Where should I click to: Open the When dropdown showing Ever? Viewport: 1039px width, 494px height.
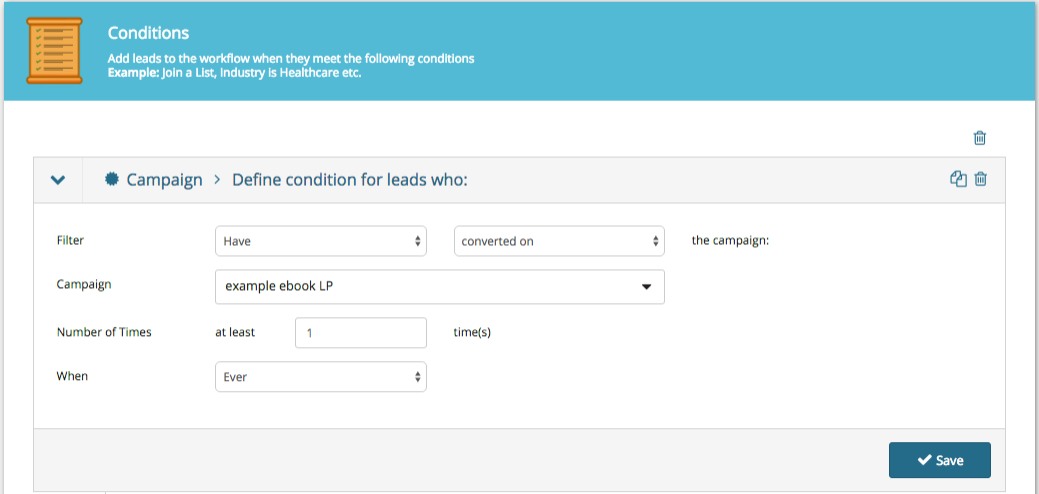tap(321, 377)
